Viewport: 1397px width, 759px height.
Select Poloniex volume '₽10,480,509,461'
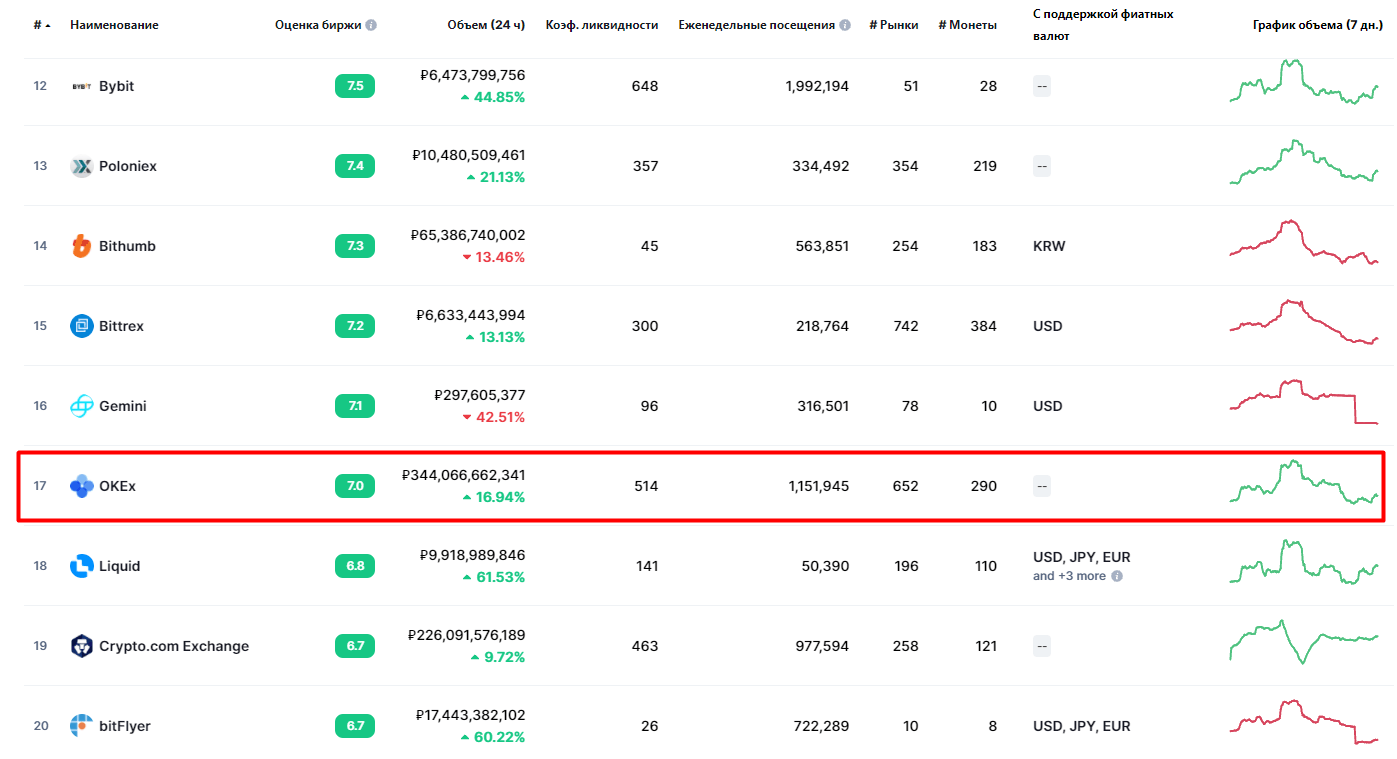coord(469,155)
